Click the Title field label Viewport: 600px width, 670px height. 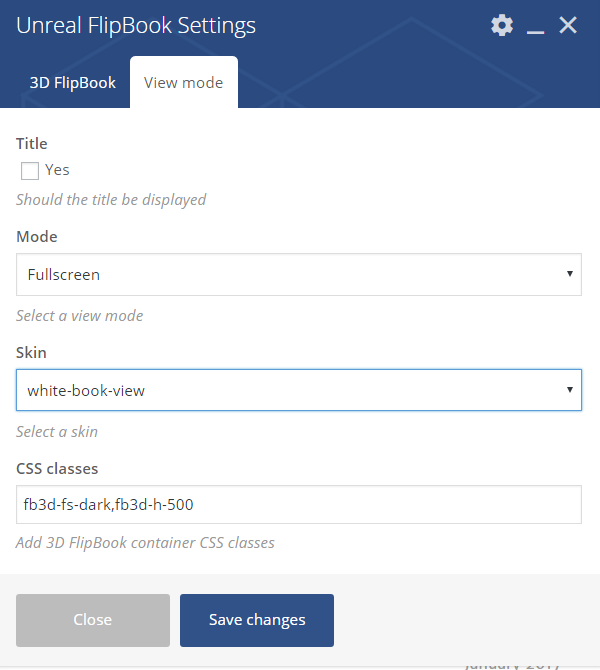pos(32,144)
